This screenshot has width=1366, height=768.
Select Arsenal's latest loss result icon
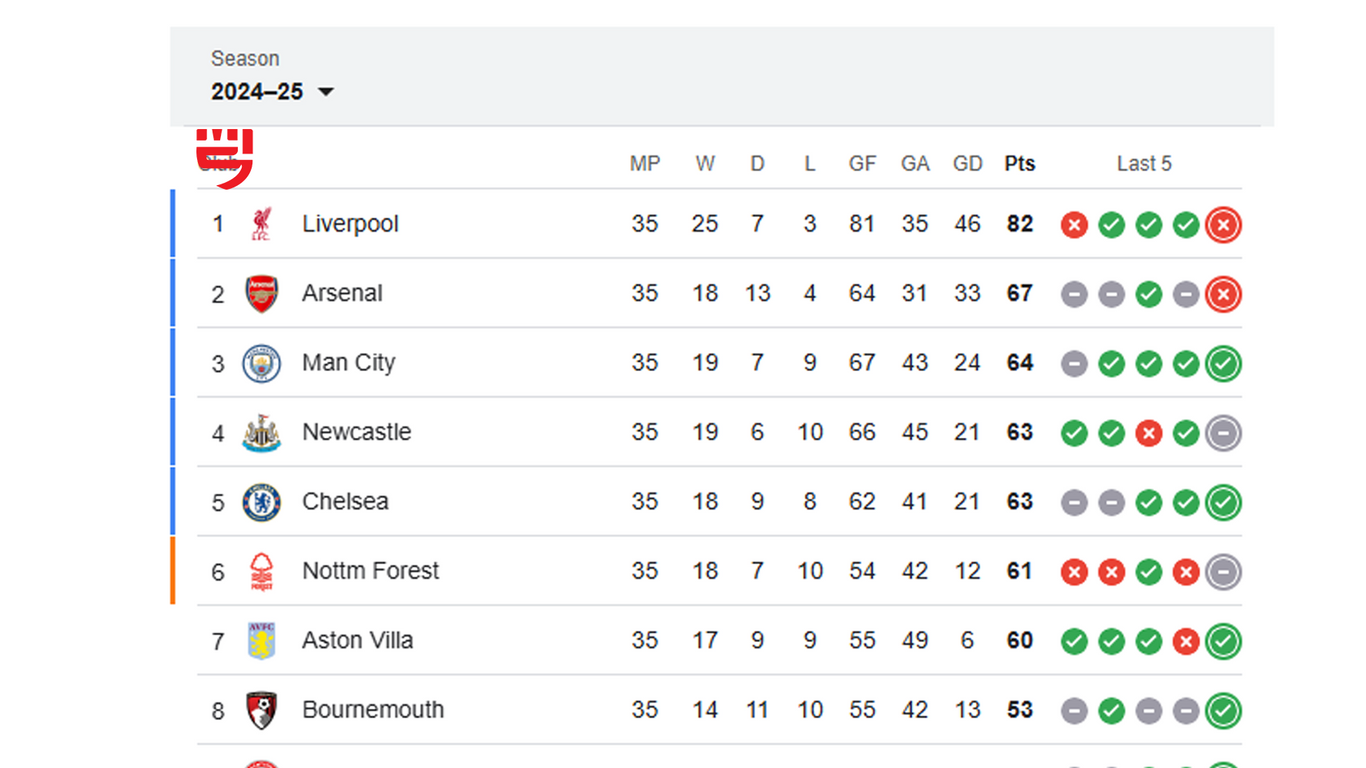[1223, 294]
